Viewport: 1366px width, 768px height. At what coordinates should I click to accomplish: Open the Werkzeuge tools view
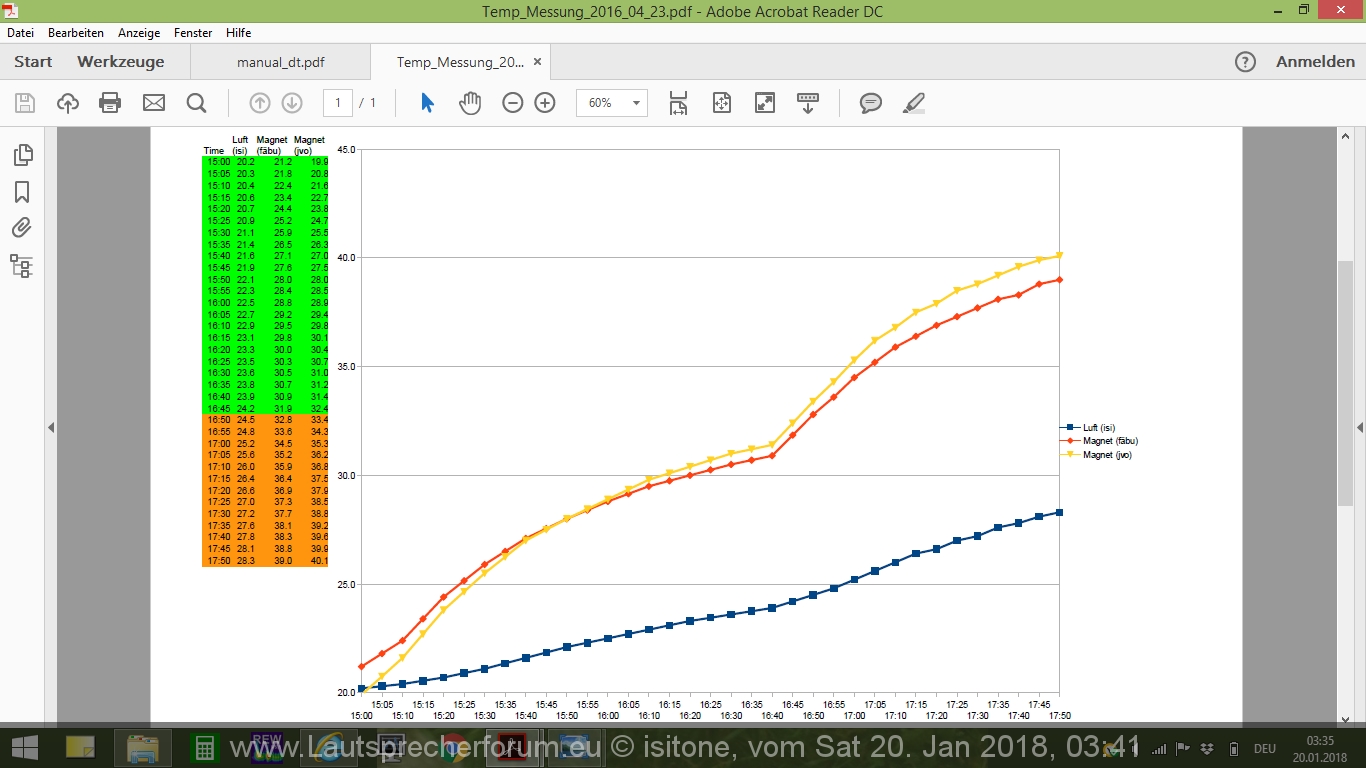coord(120,62)
